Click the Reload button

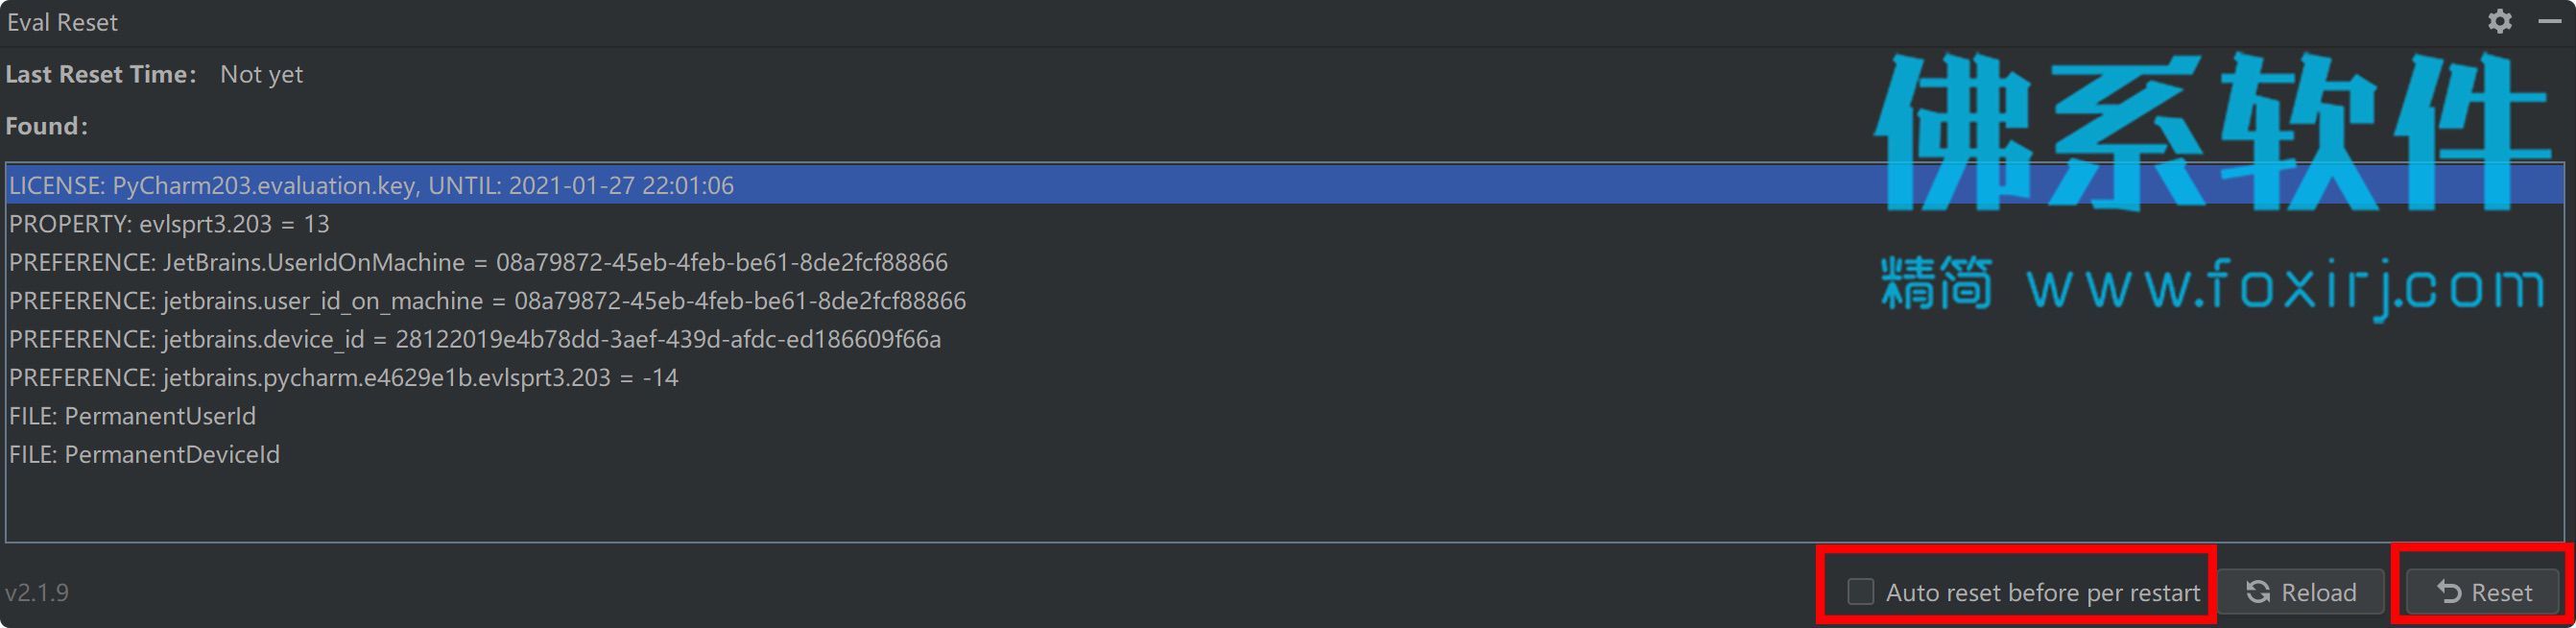[2301, 592]
